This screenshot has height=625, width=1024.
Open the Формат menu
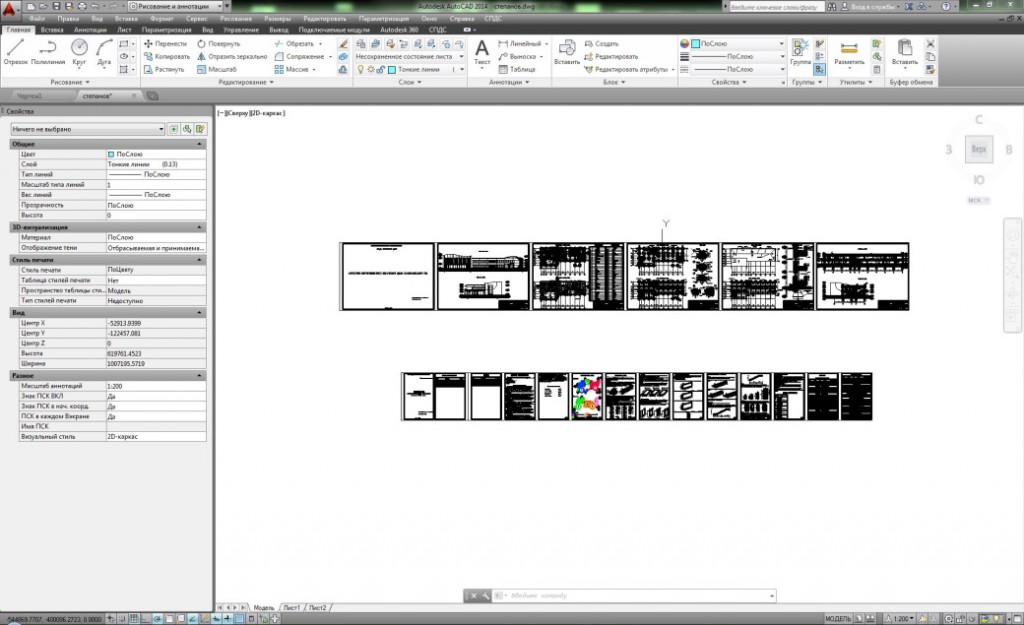162,19
